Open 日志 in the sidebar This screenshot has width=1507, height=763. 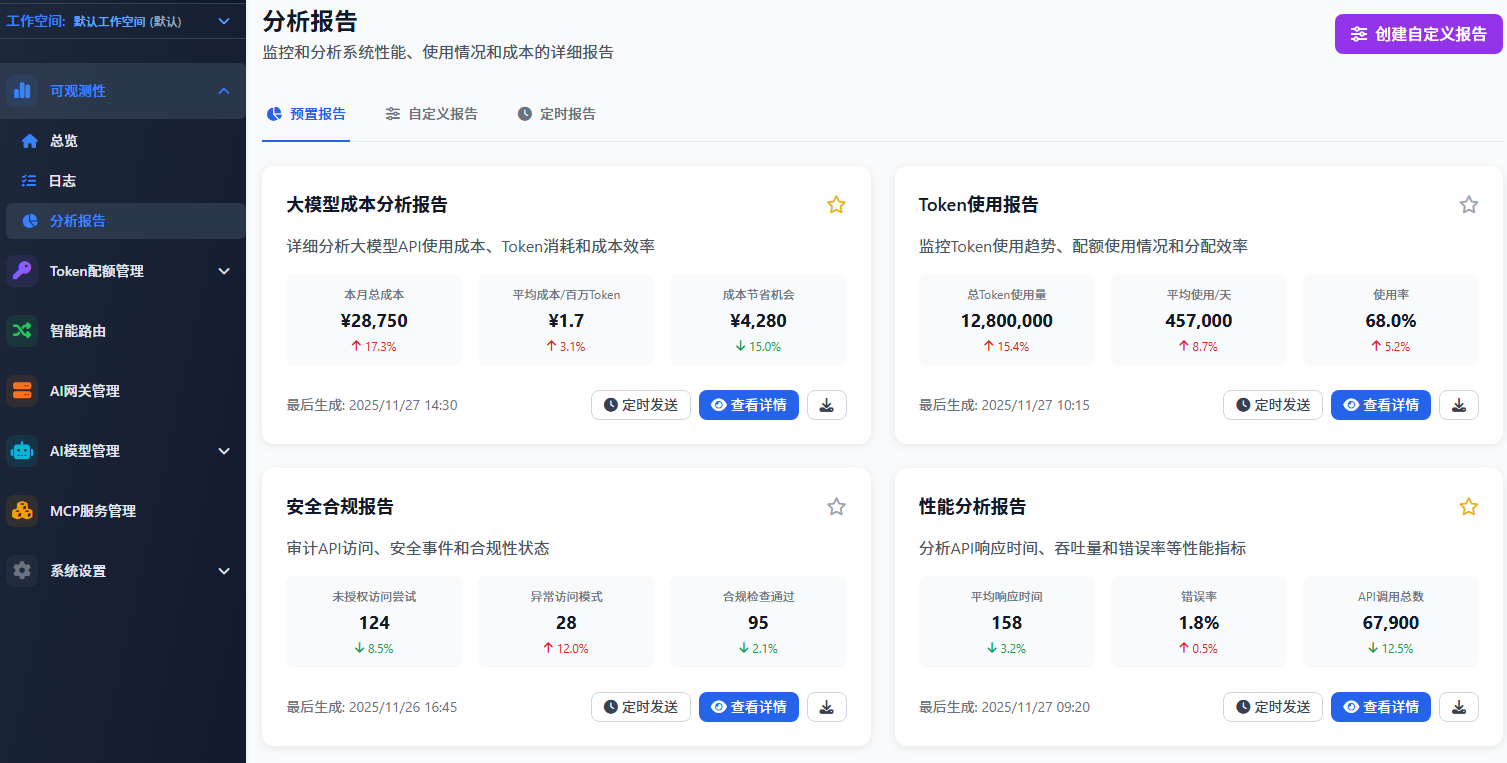125,181
